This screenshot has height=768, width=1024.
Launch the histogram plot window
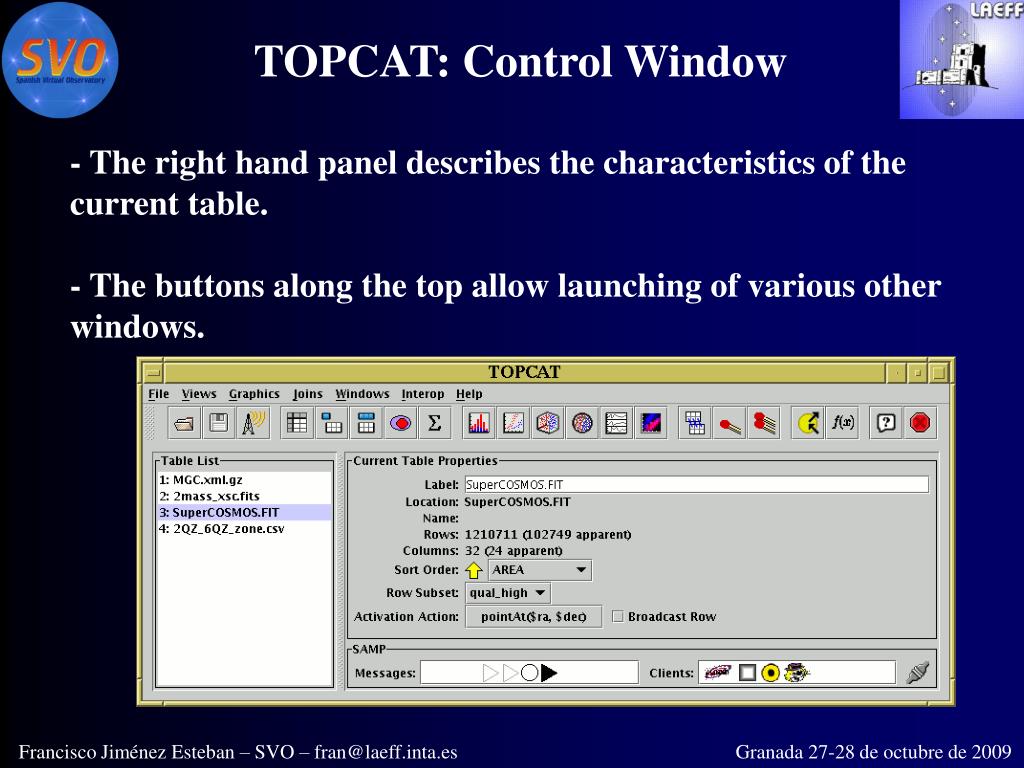click(479, 424)
